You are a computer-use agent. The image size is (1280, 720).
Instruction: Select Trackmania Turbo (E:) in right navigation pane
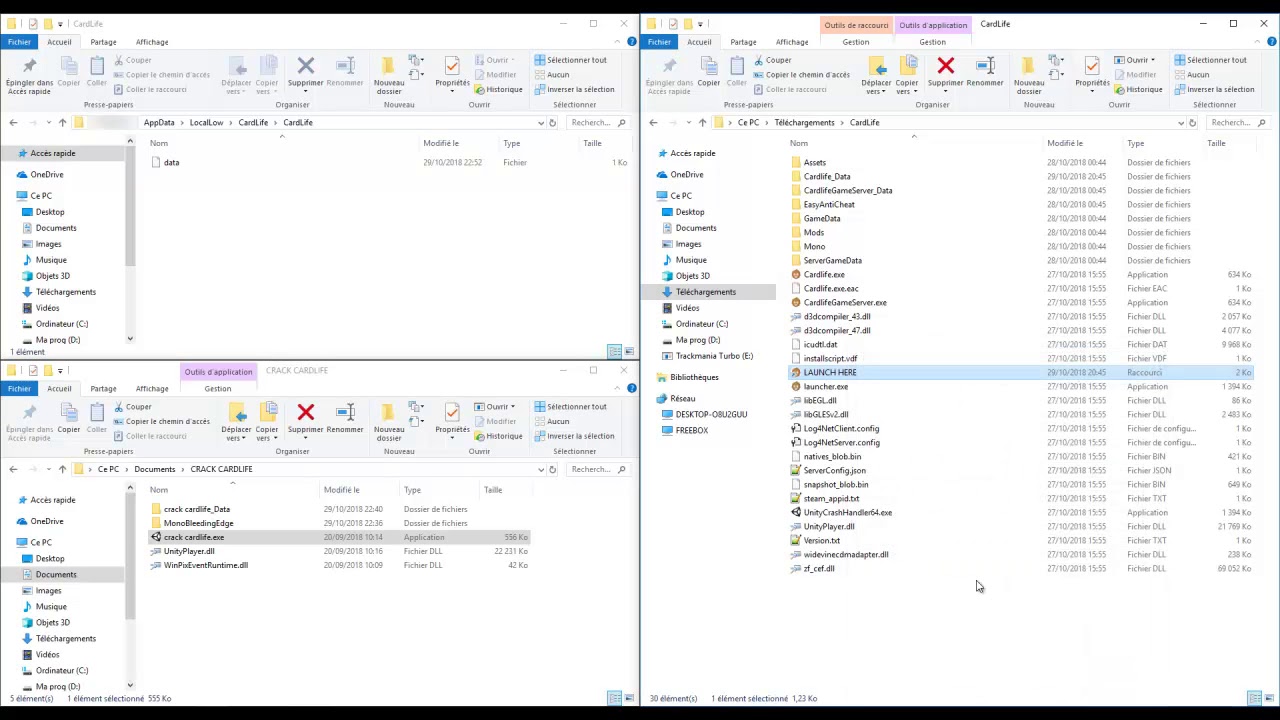click(x=714, y=356)
